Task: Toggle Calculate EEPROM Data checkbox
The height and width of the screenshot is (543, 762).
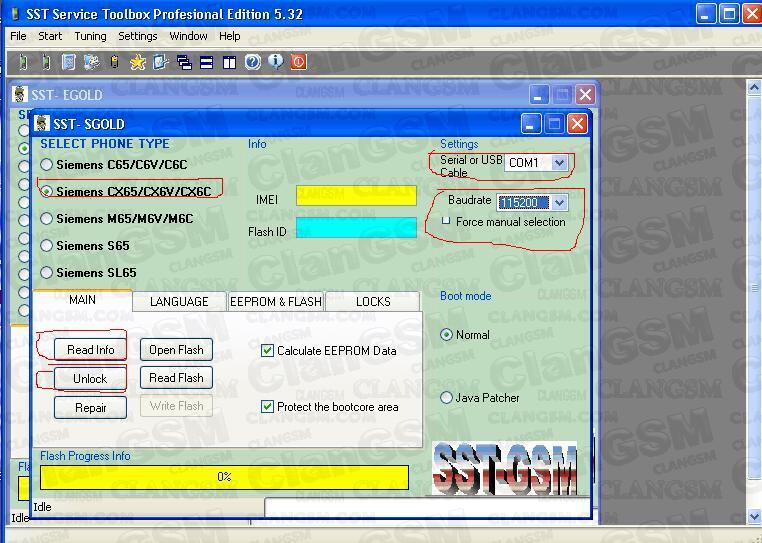Action: 267,350
